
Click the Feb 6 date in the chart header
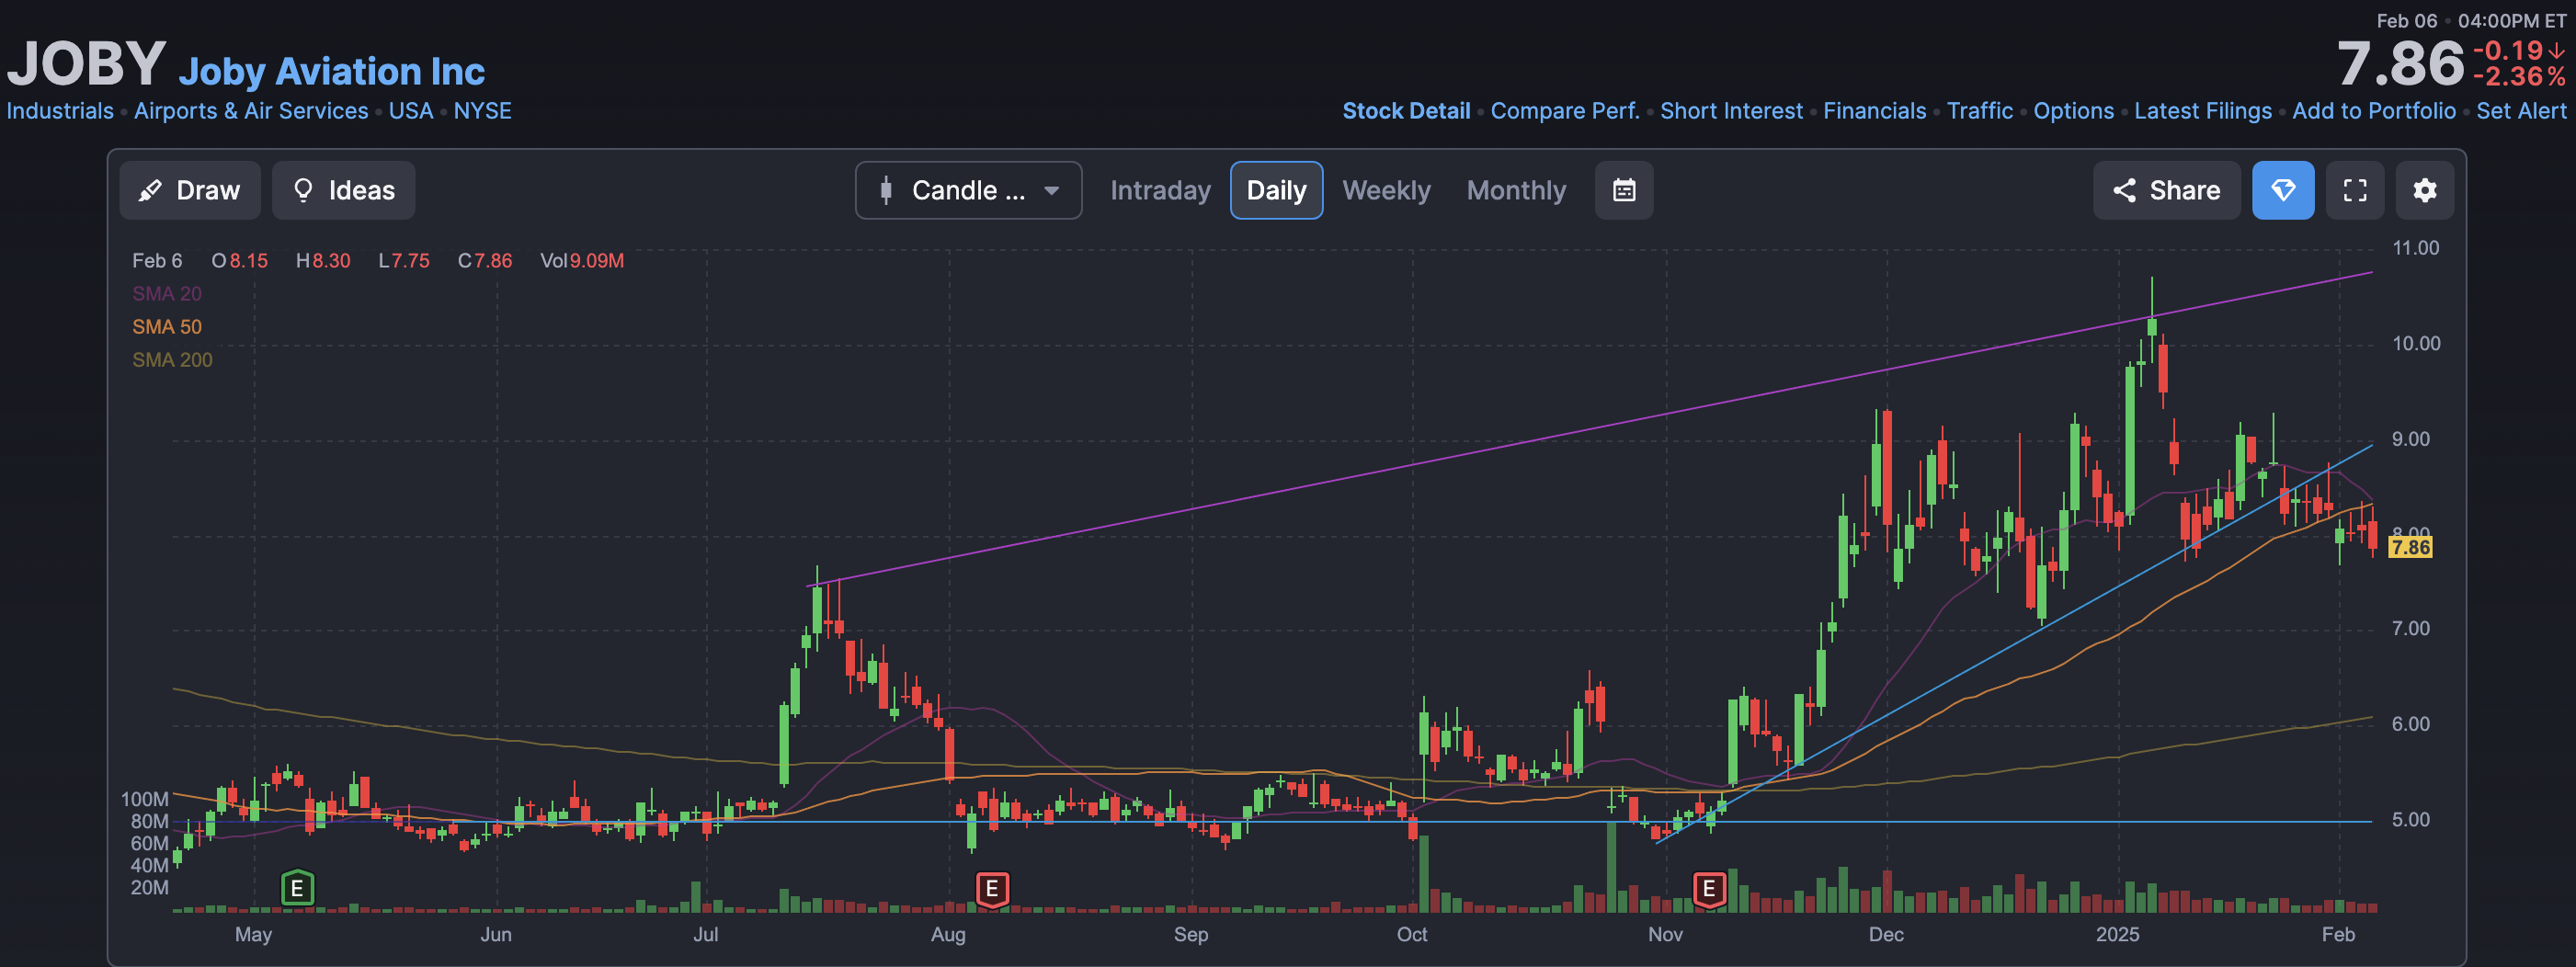click(x=157, y=261)
